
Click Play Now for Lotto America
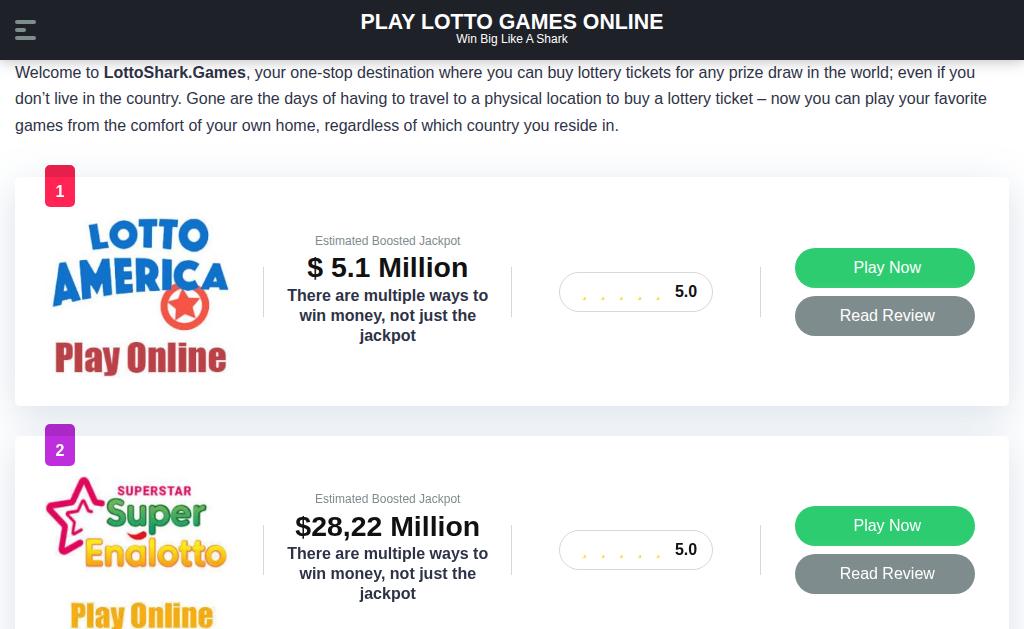(x=885, y=268)
